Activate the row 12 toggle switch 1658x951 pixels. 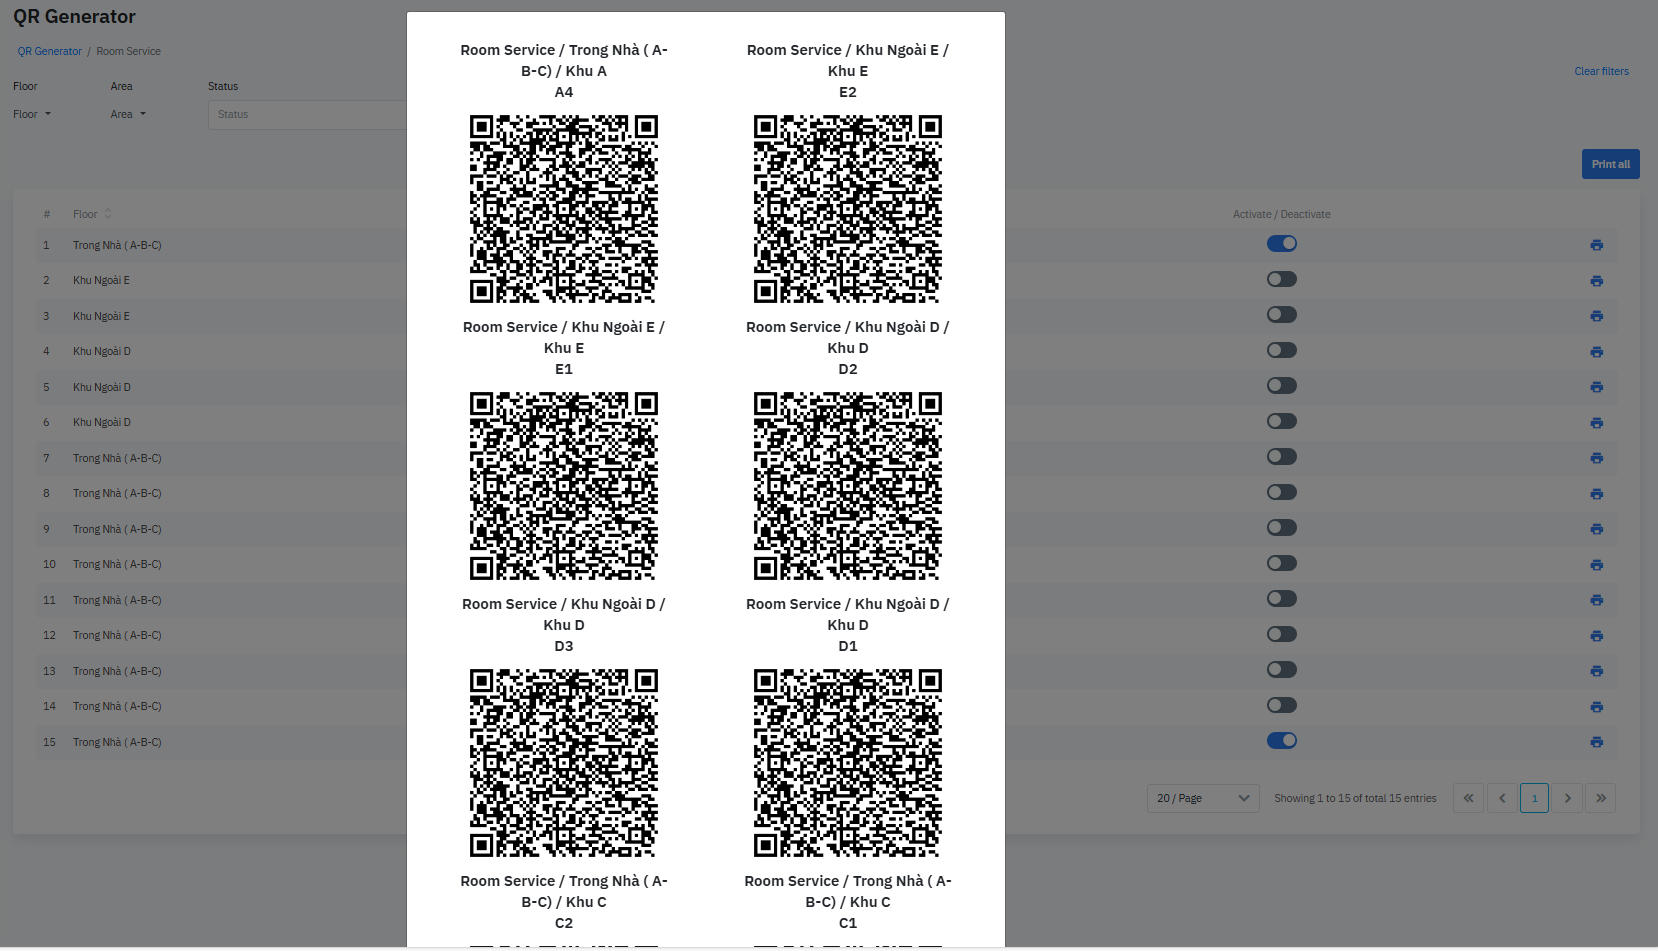coord(1282,634)
